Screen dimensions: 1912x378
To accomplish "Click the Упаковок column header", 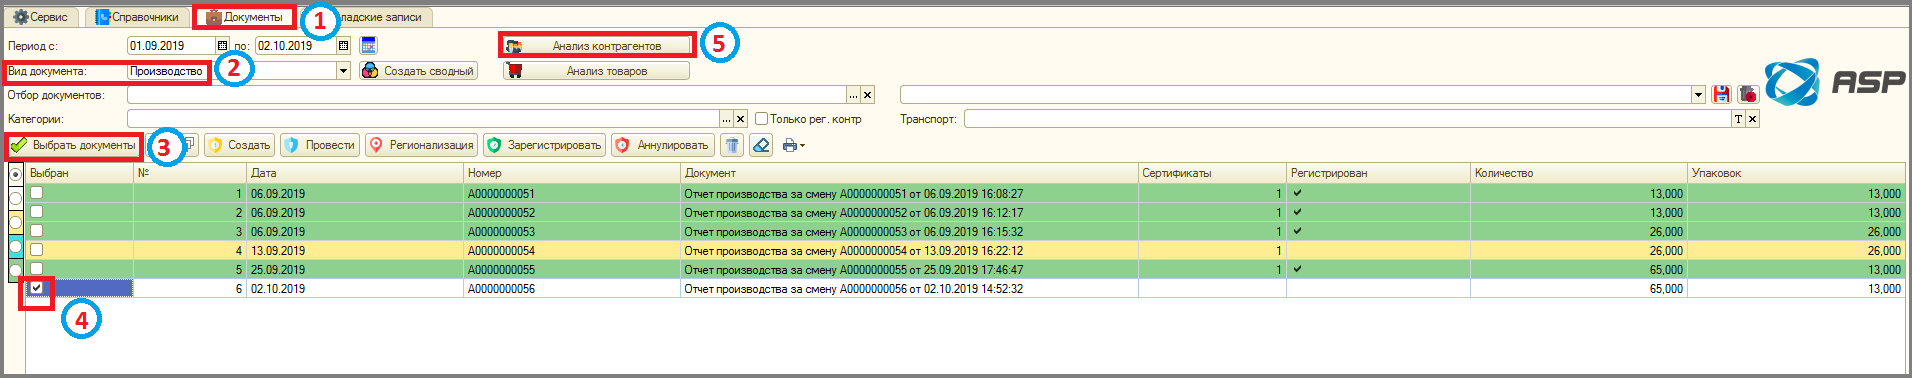I will 1796,173.
